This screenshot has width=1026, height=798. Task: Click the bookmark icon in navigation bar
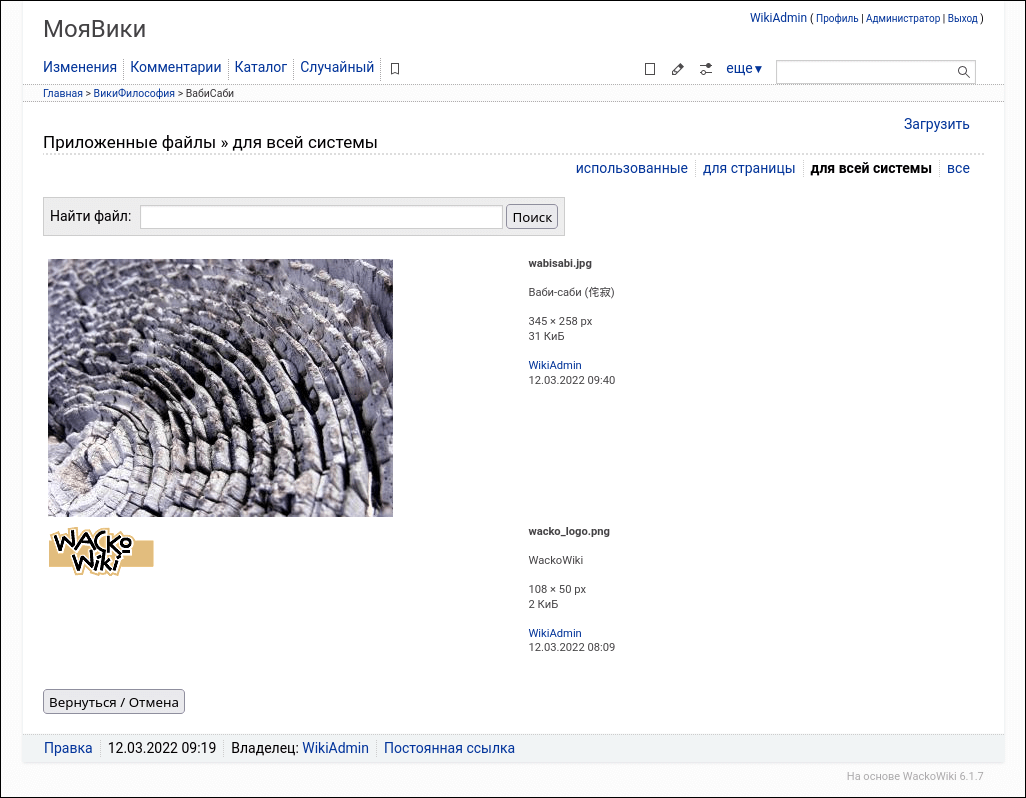[x=395, y=69]
